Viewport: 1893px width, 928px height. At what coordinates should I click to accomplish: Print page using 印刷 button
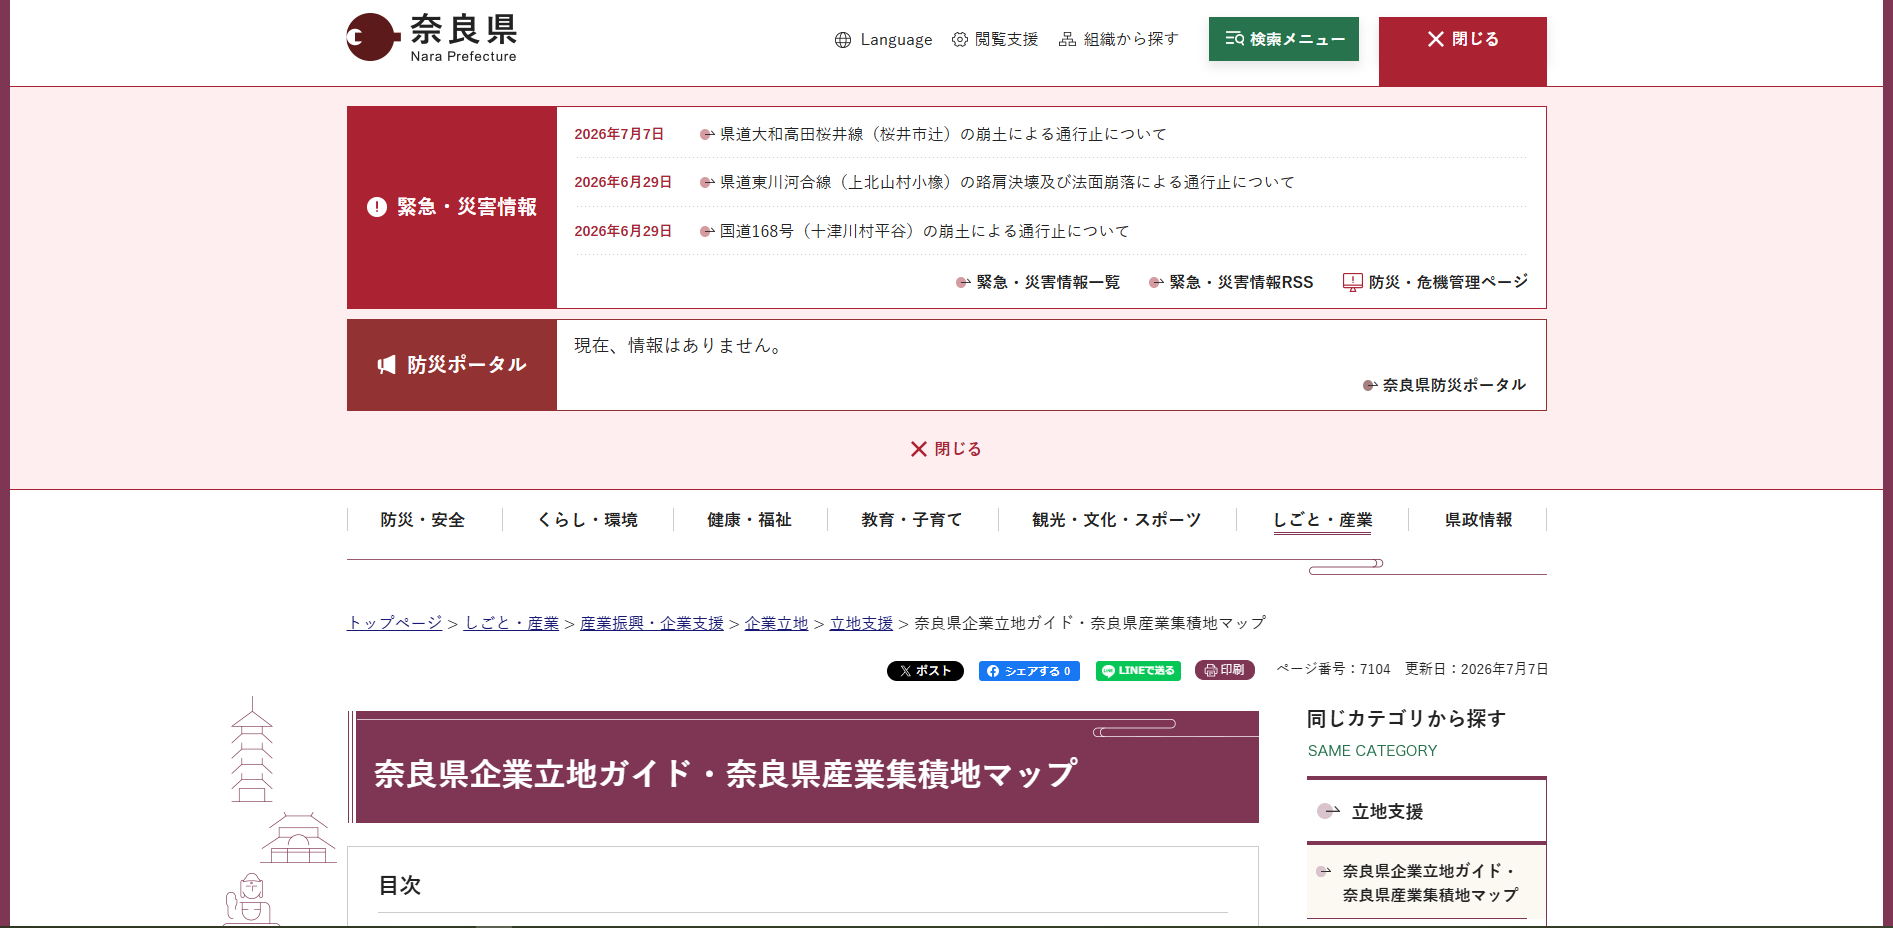[1224, 670]
